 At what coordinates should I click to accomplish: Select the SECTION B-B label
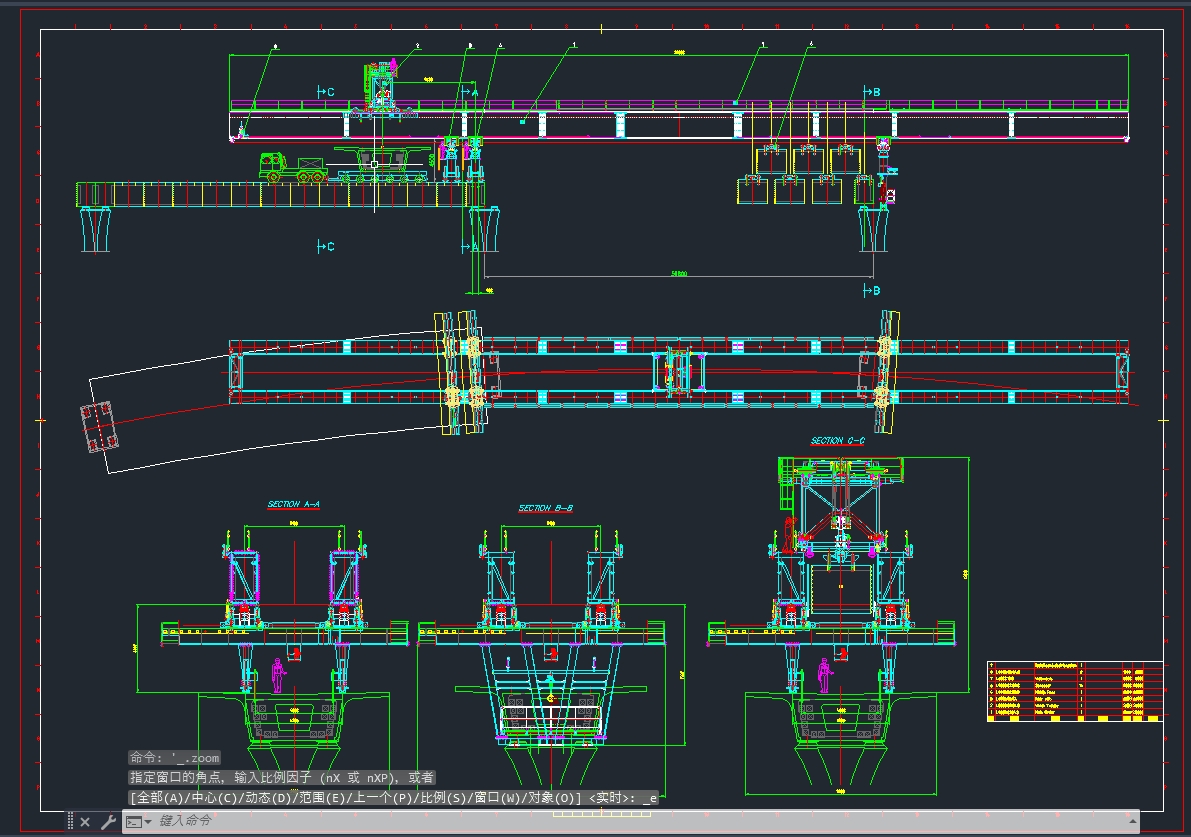point(545,508)
